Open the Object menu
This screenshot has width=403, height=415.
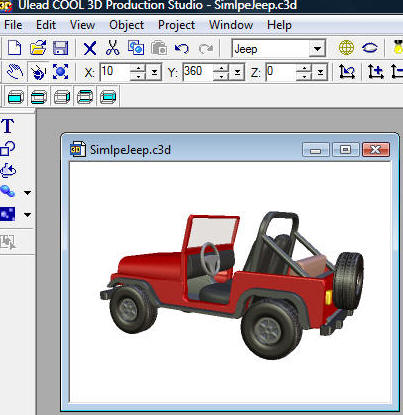(126, 25)
